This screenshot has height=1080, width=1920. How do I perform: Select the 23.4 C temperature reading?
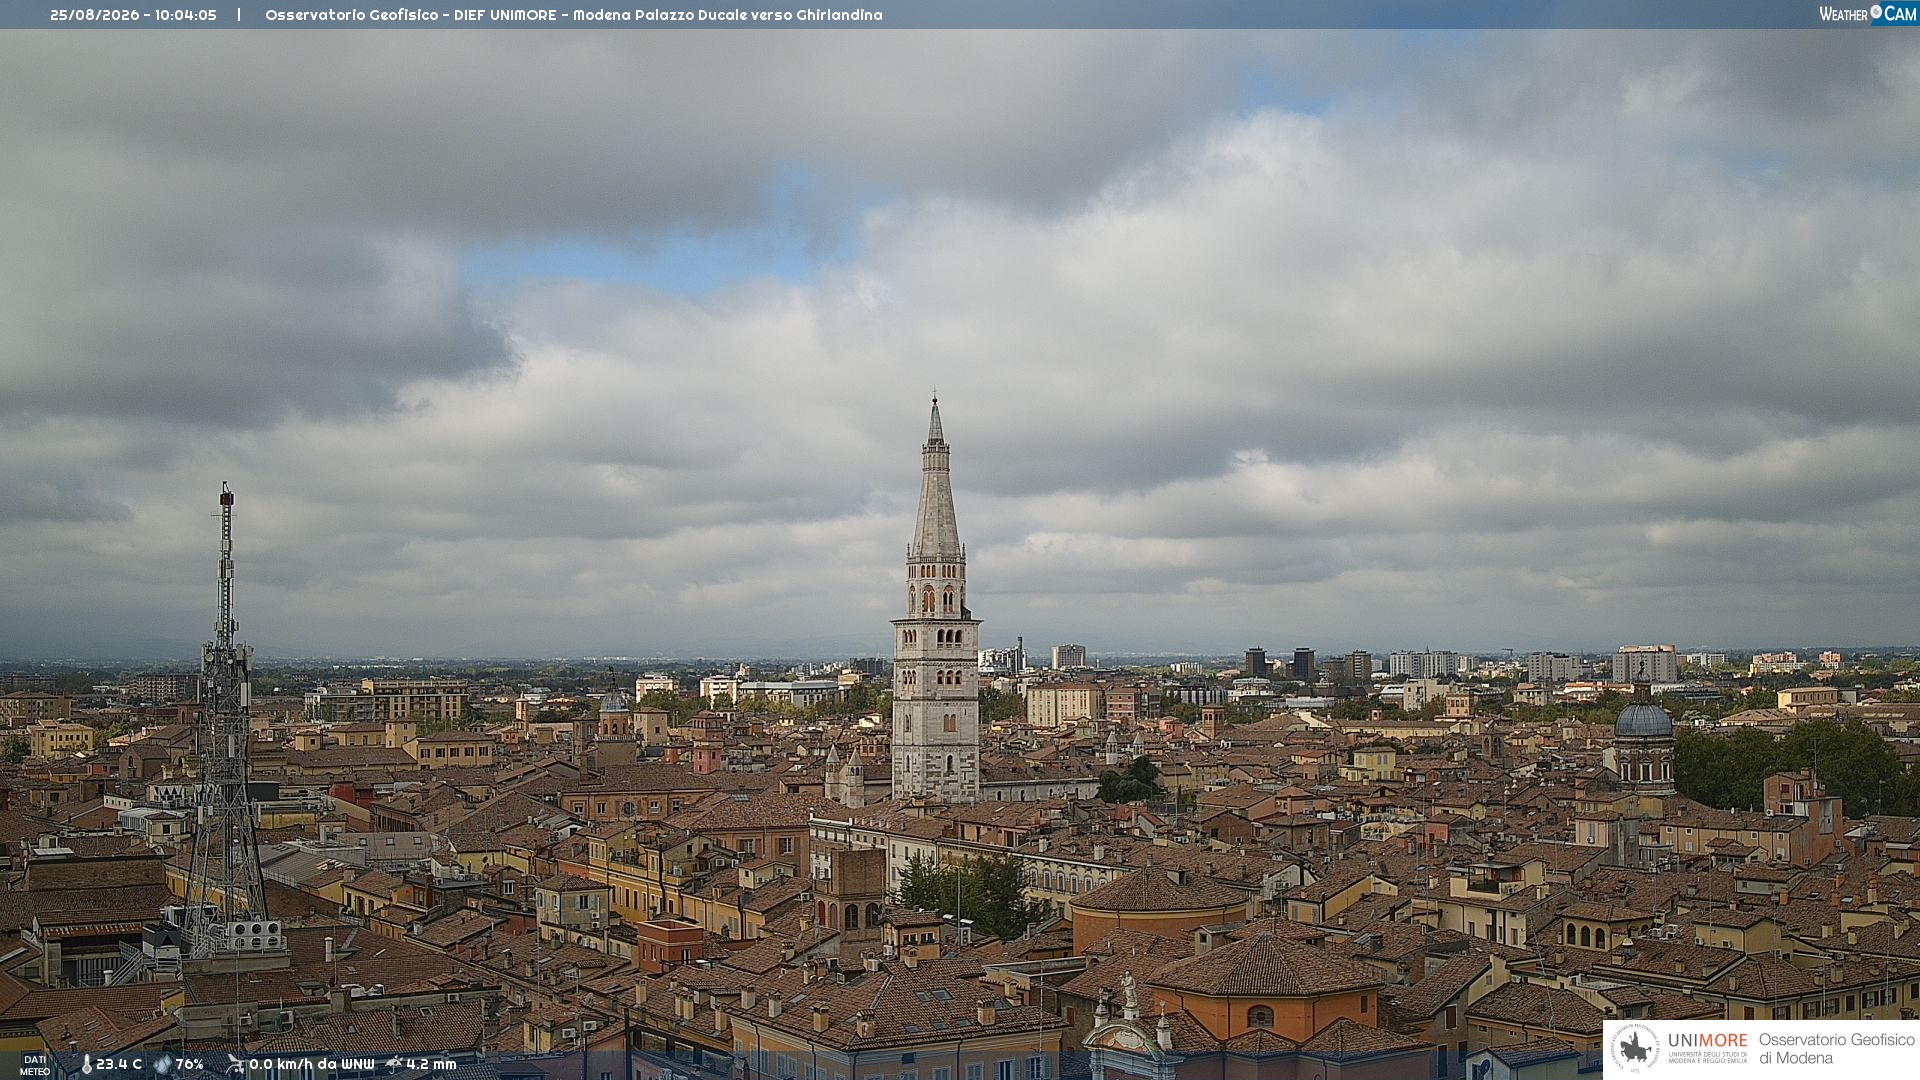coord(119,1064)
